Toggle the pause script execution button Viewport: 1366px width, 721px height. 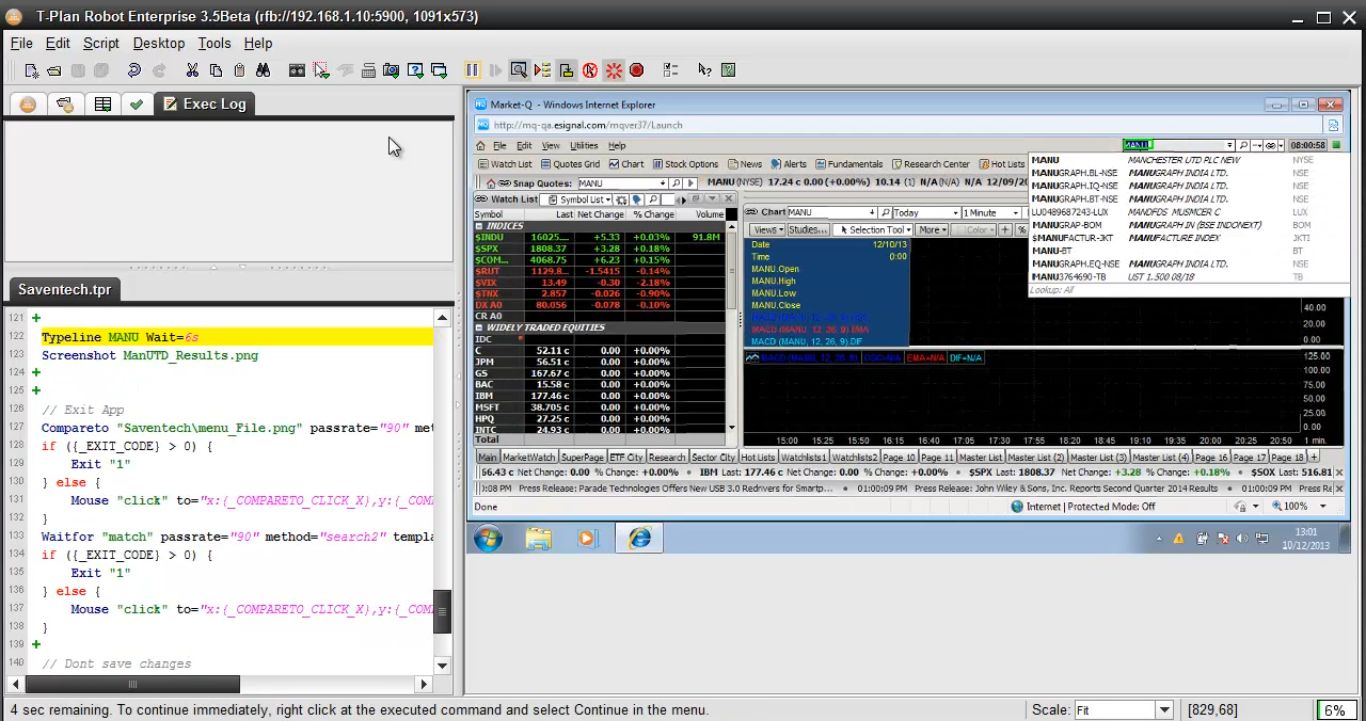click(472, 70)
